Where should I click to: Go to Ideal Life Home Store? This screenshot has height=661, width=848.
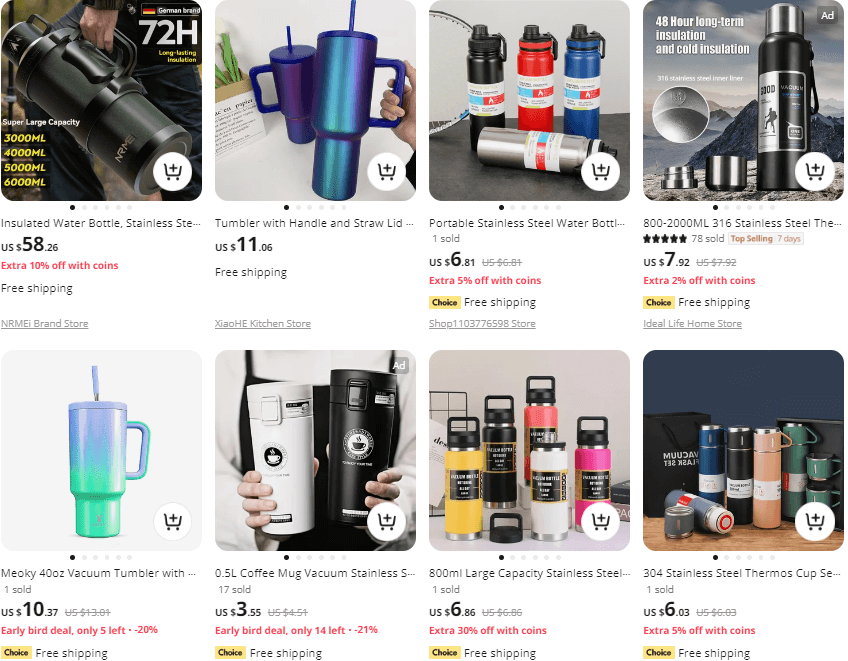pyautogui.click(x=692, y=323)
